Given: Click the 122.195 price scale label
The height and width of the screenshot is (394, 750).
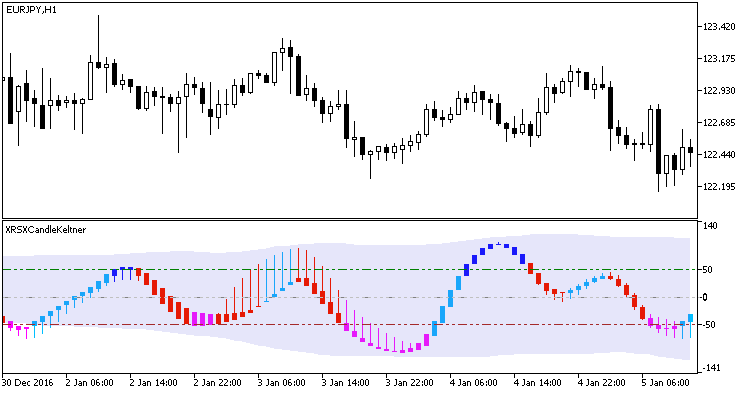Looking at the screenshot, I should pyautogui.click(x=719, y=187).
